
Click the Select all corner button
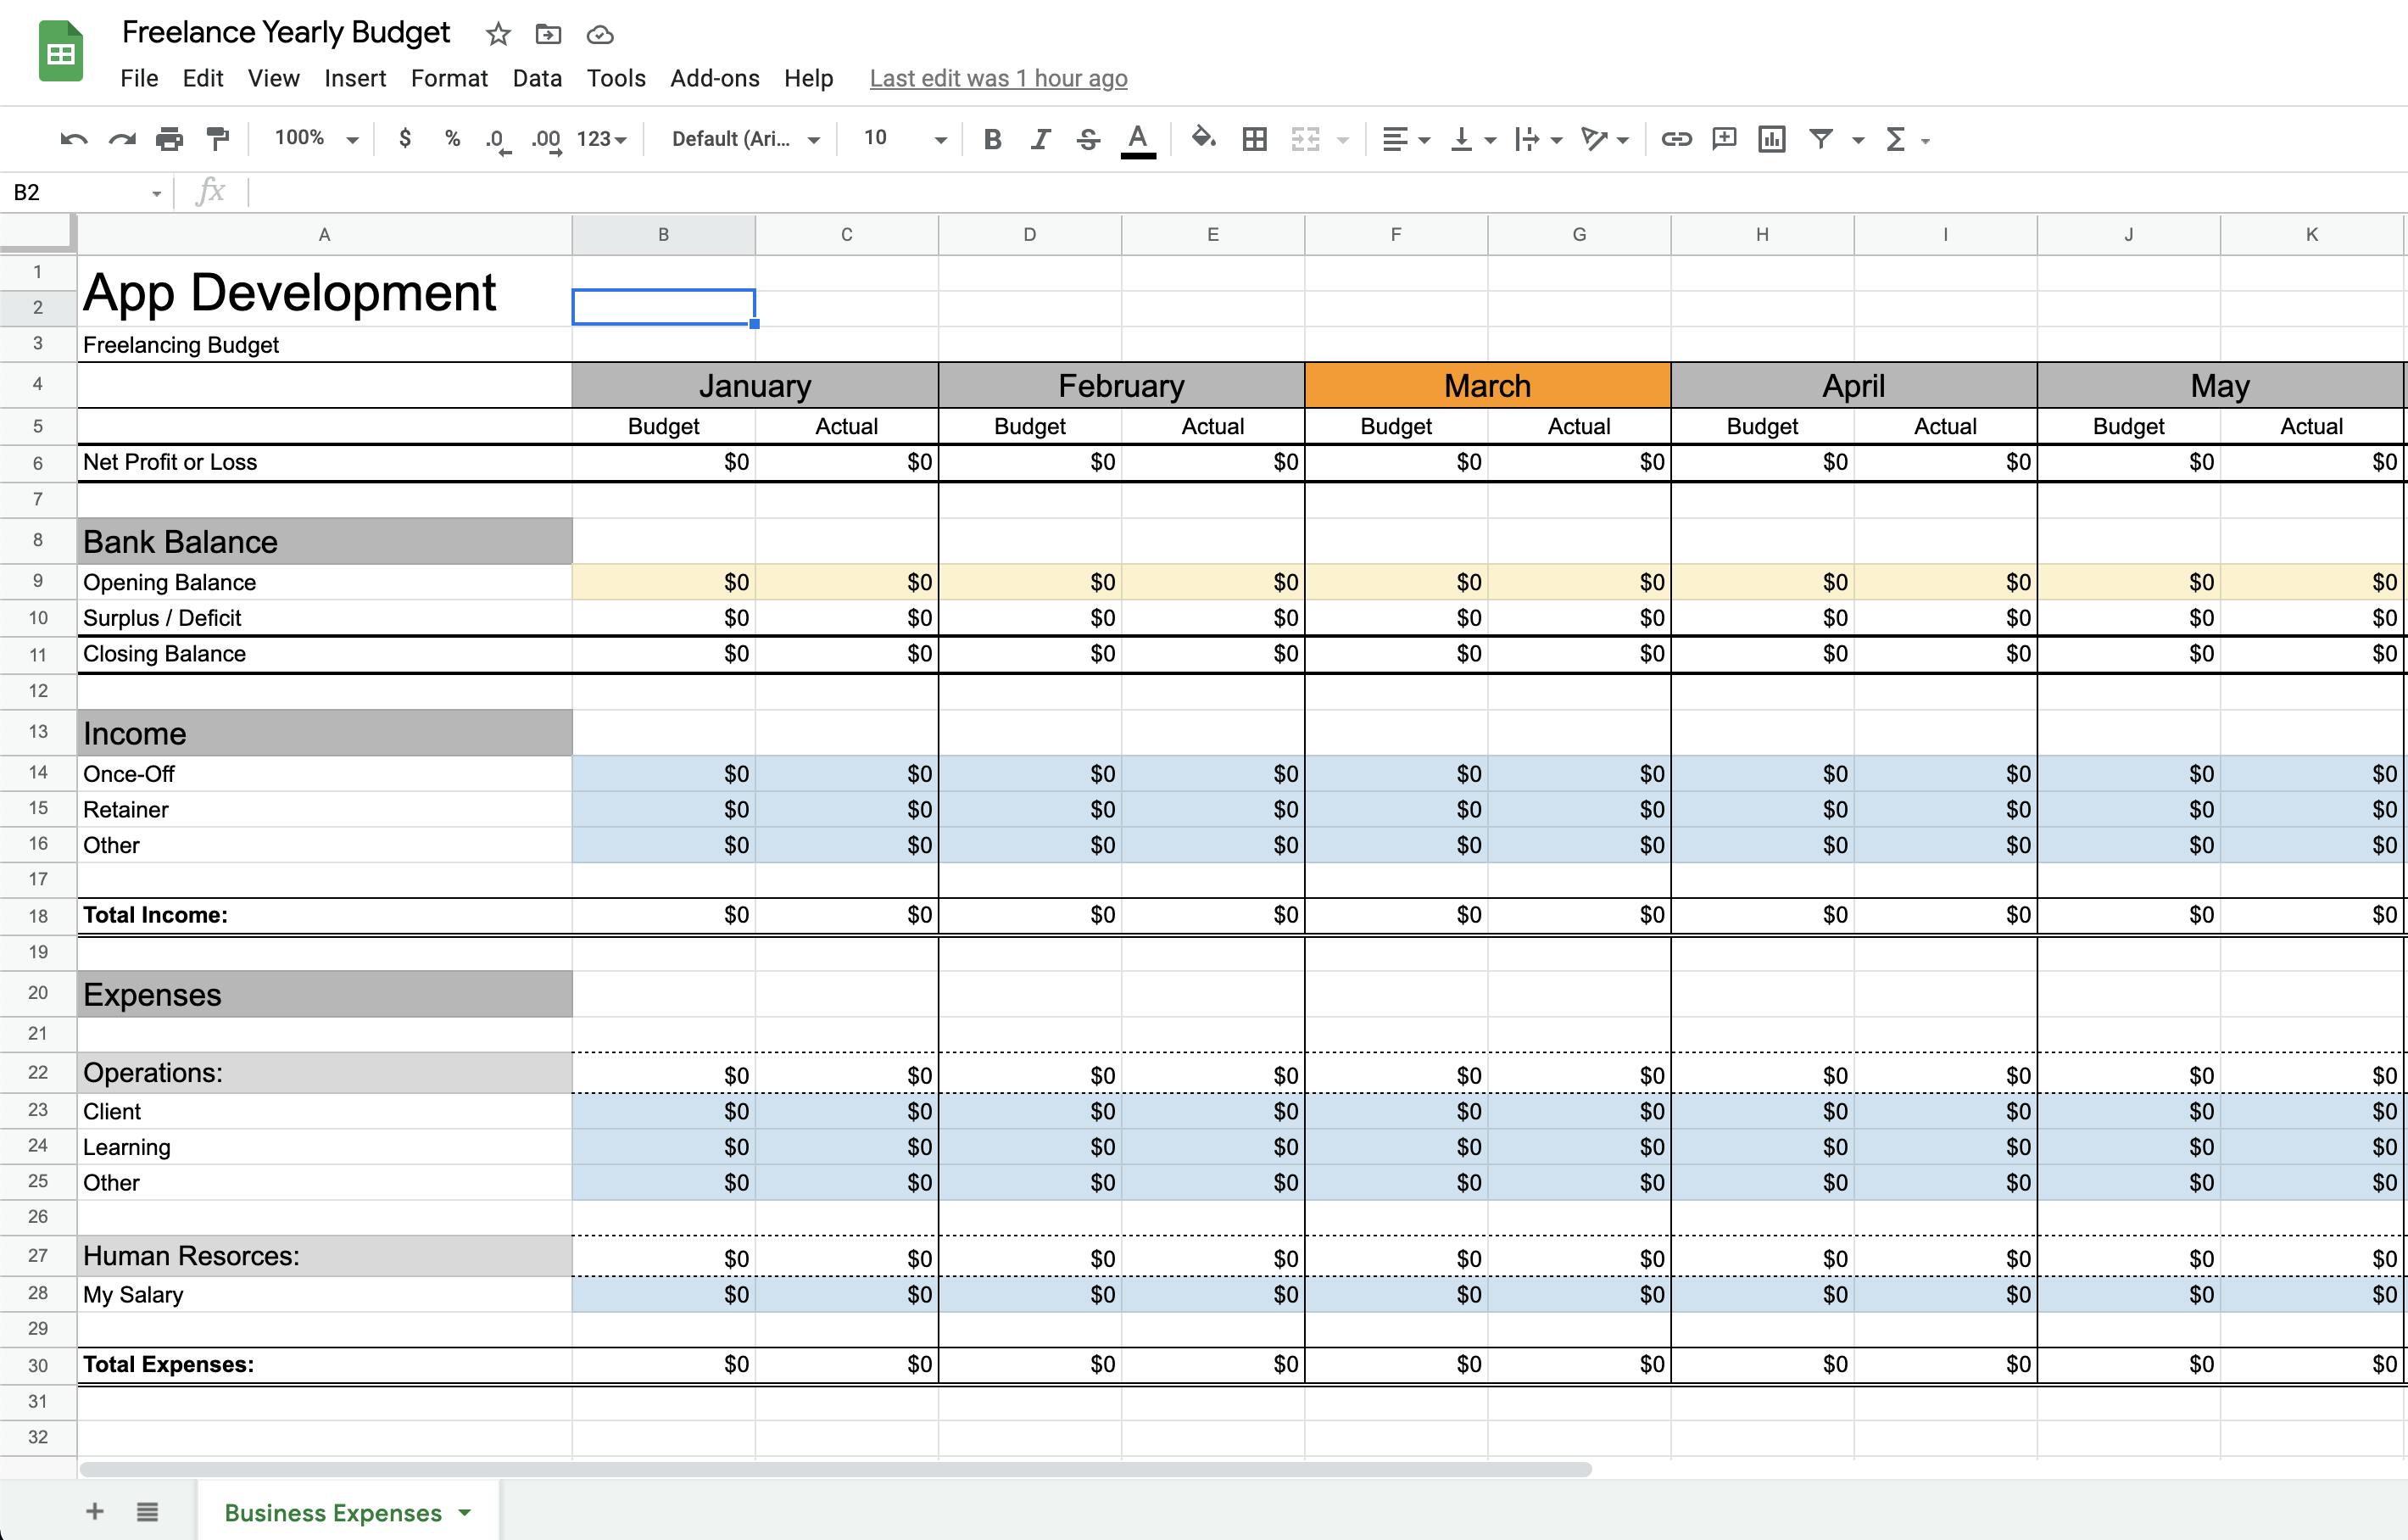click(x=38, y=233)
